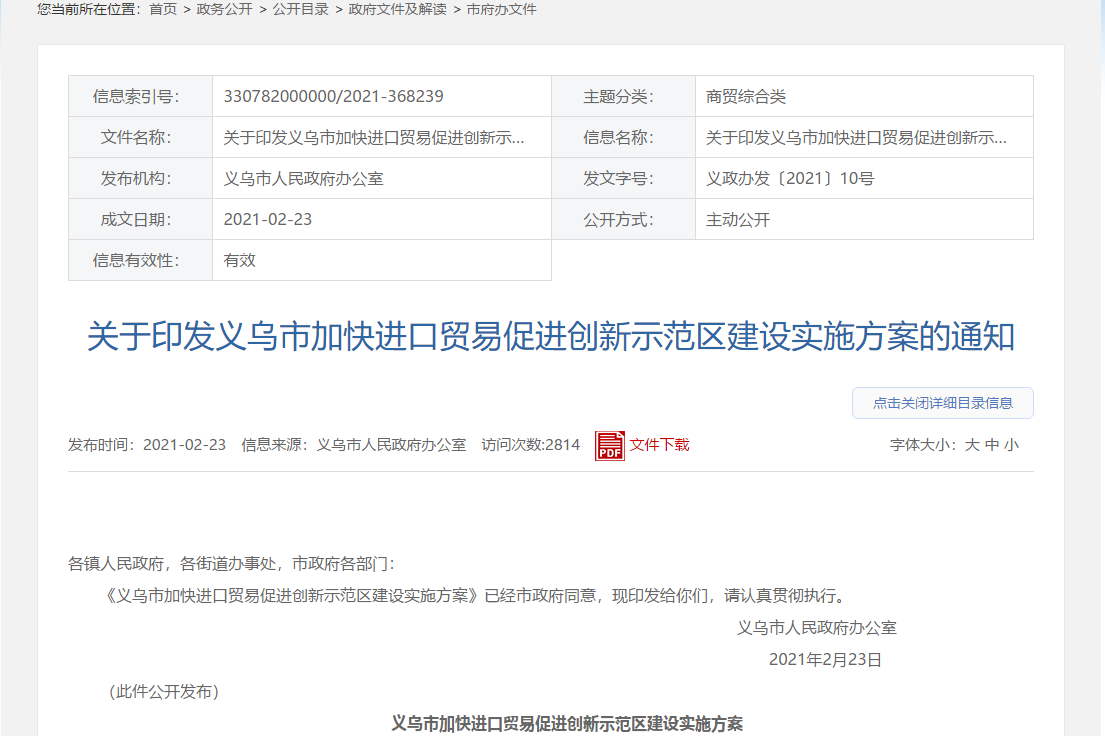Click the 主动公开 disclosure method cell
The width and height of the screenshot is (1105, 738).
pos(738,220)
